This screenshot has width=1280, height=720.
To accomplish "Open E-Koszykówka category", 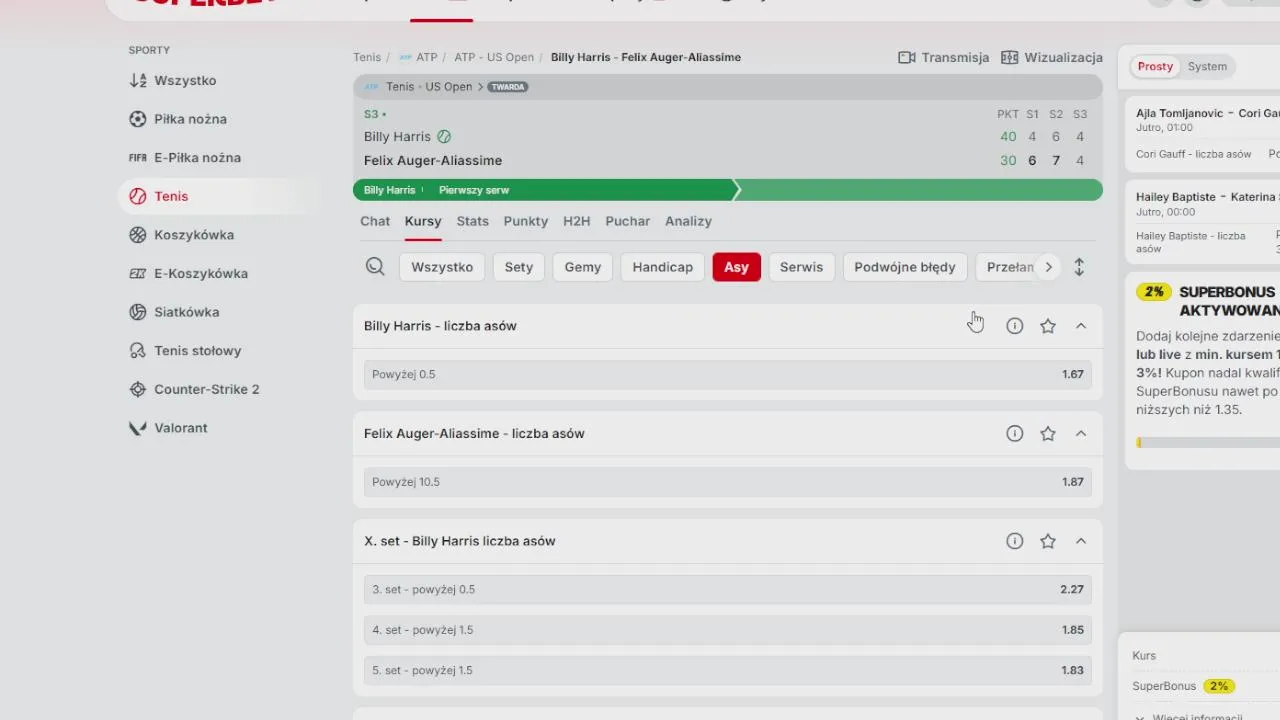I will point(188,274).
